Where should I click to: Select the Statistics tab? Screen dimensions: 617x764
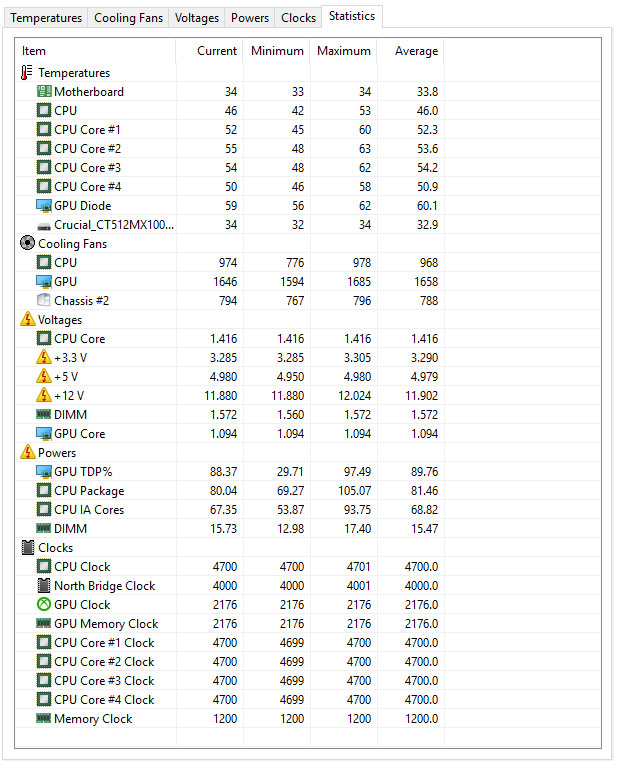click(352, 16)
